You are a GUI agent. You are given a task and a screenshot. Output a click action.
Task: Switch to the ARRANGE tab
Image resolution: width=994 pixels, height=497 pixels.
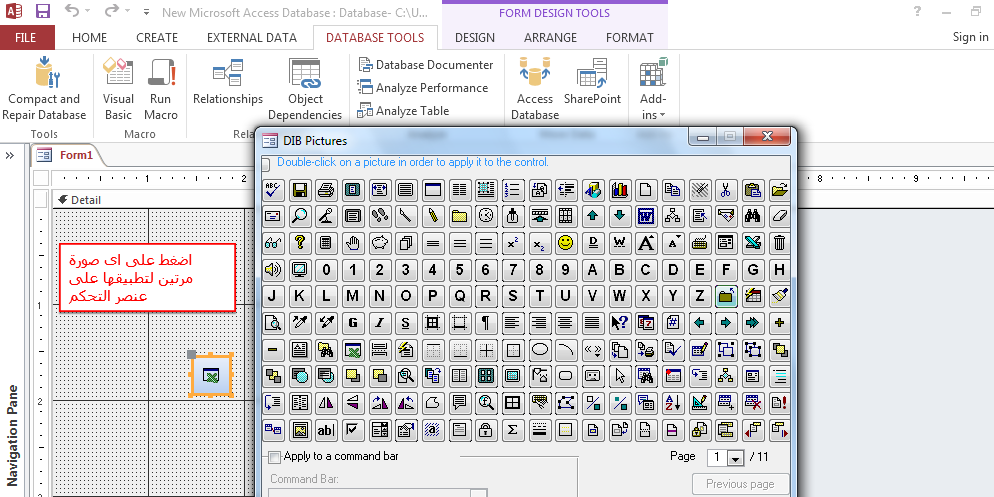click(550, 37)
